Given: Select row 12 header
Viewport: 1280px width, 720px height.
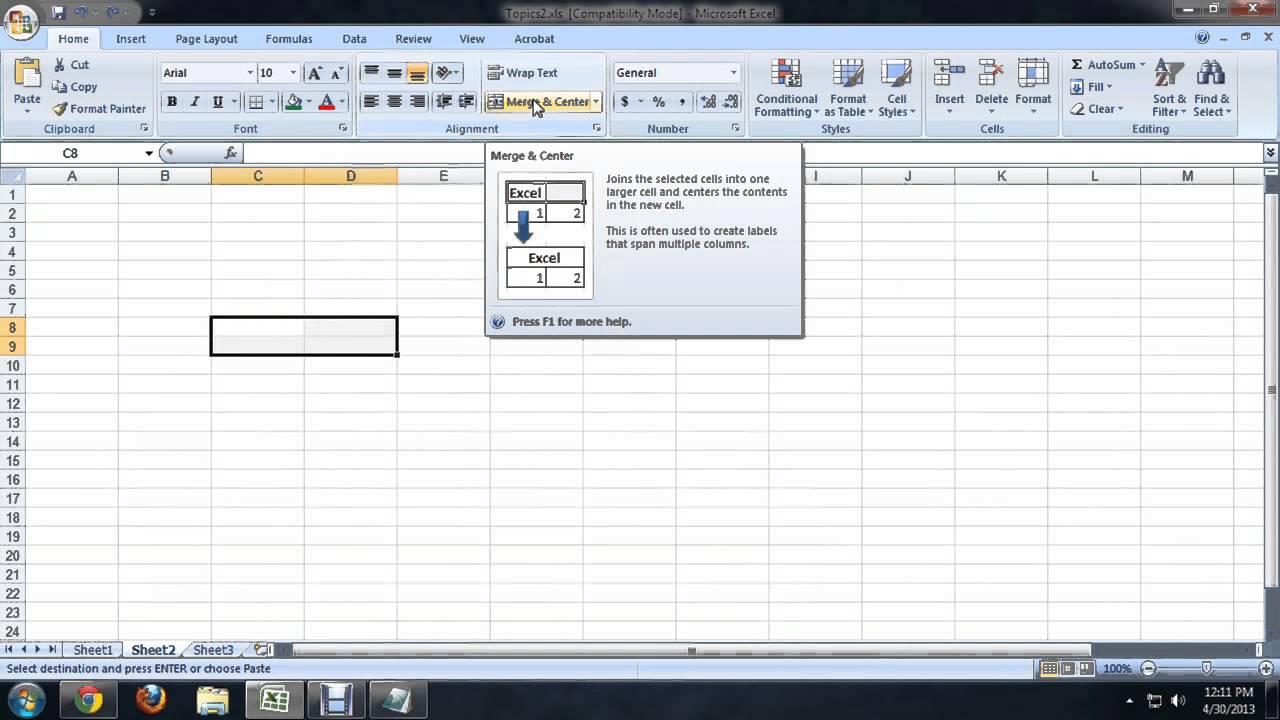Looking at the screenshot, I should (x=12, y=404).
